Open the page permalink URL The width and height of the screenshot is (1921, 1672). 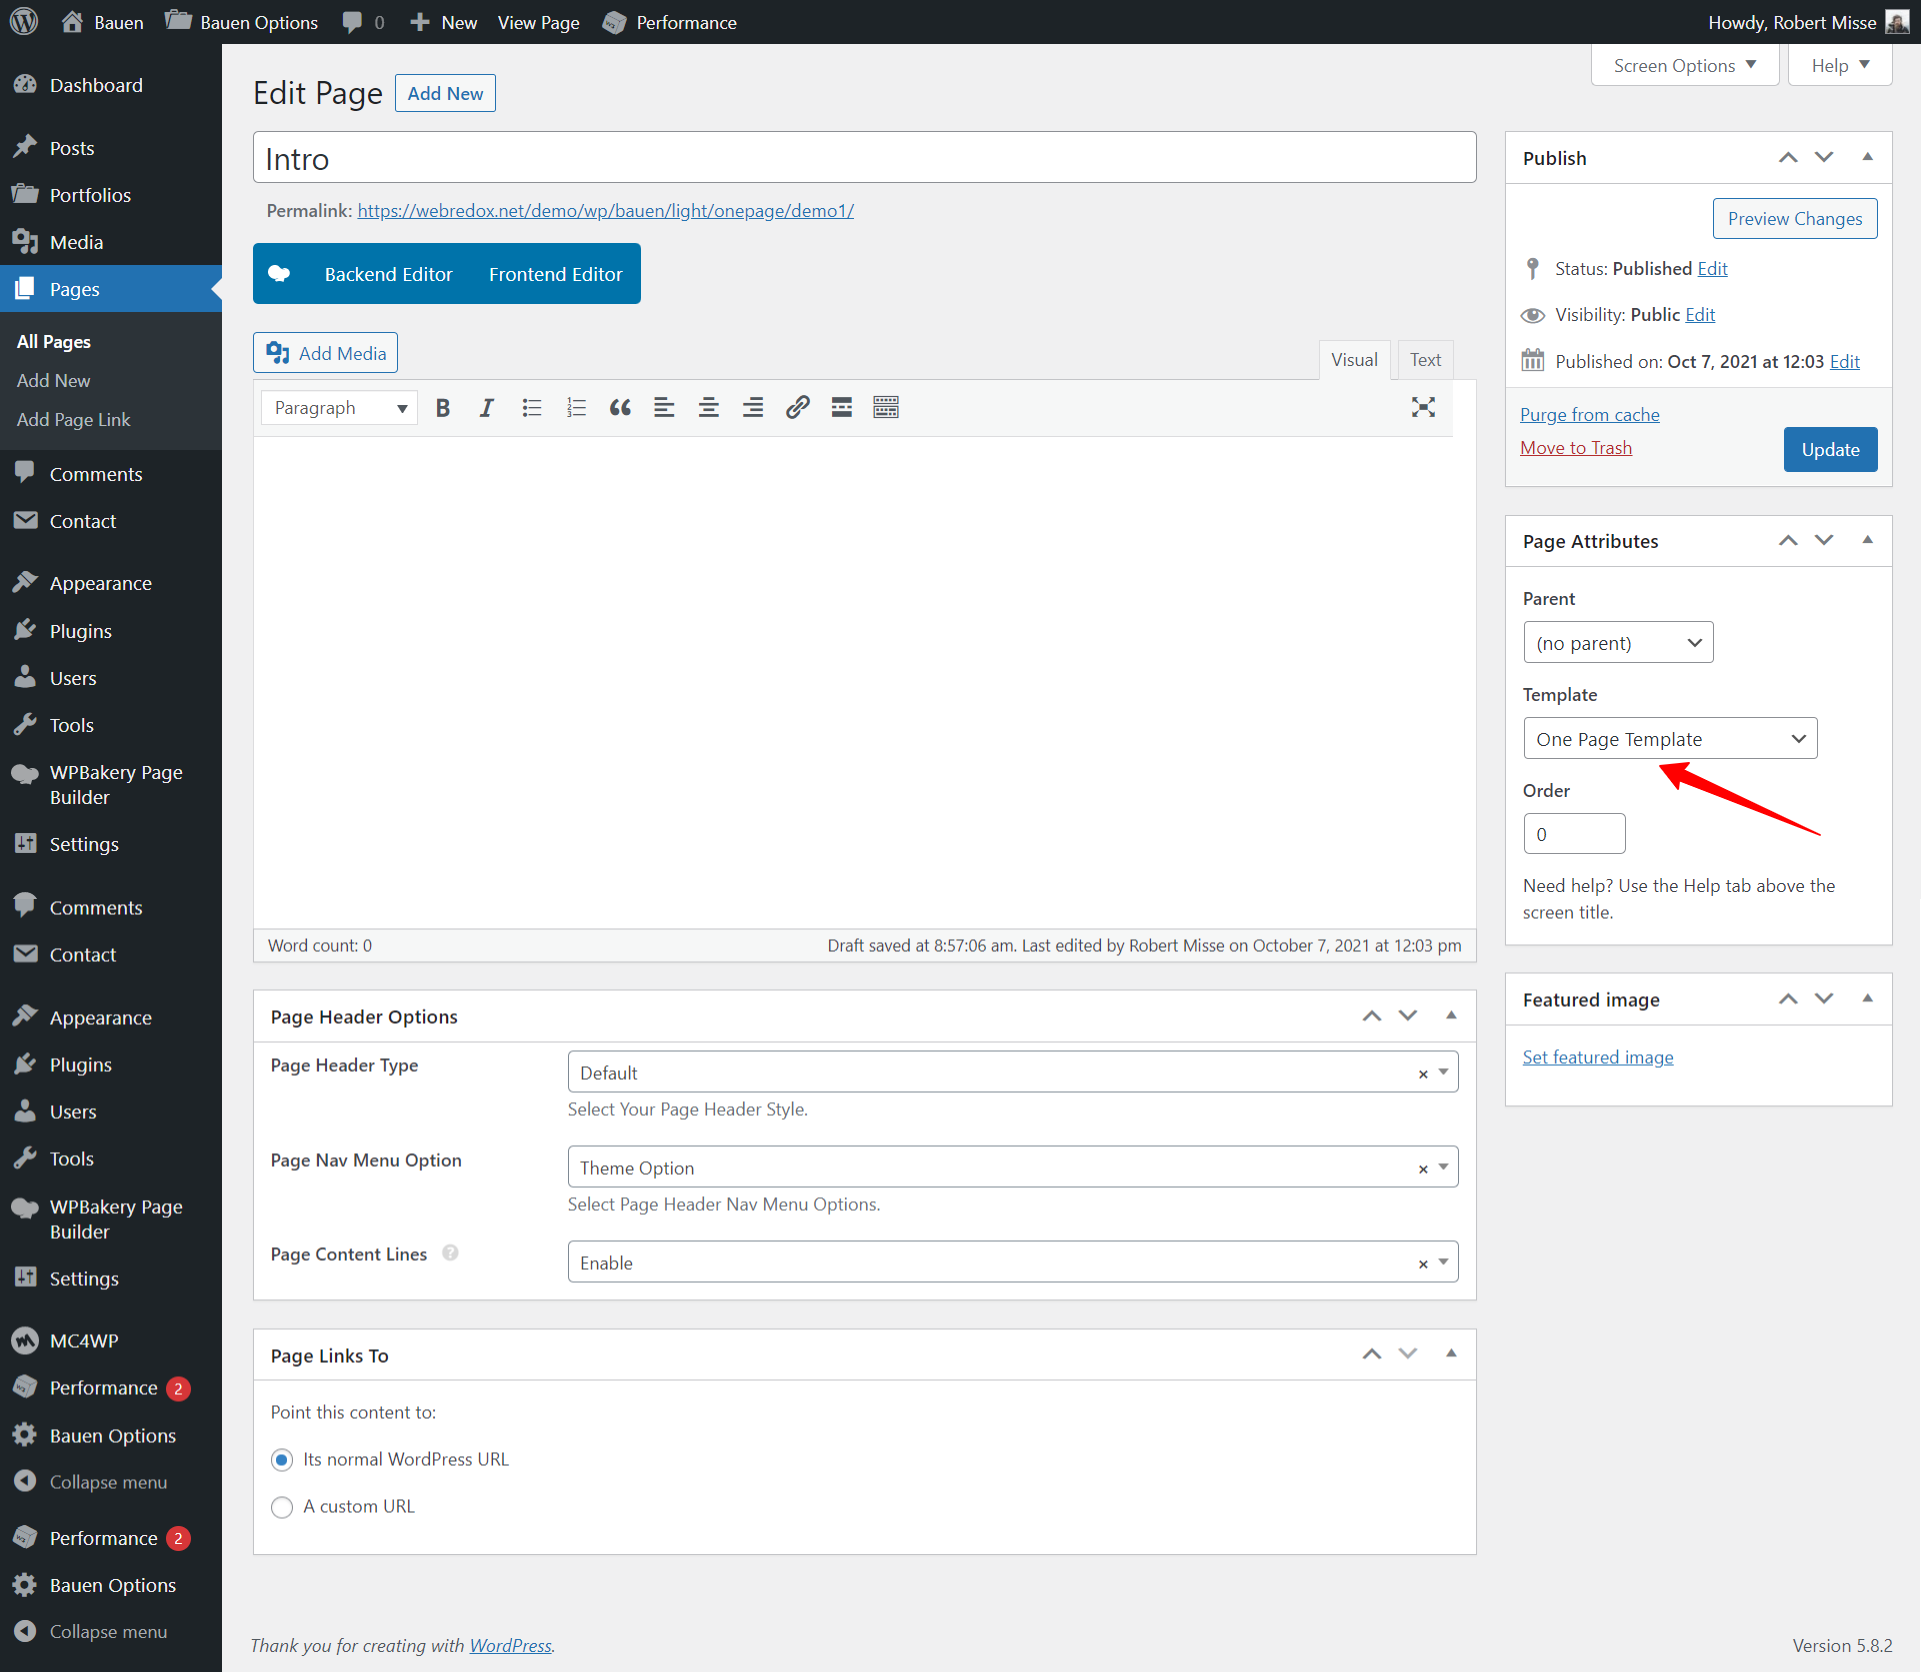605,211
